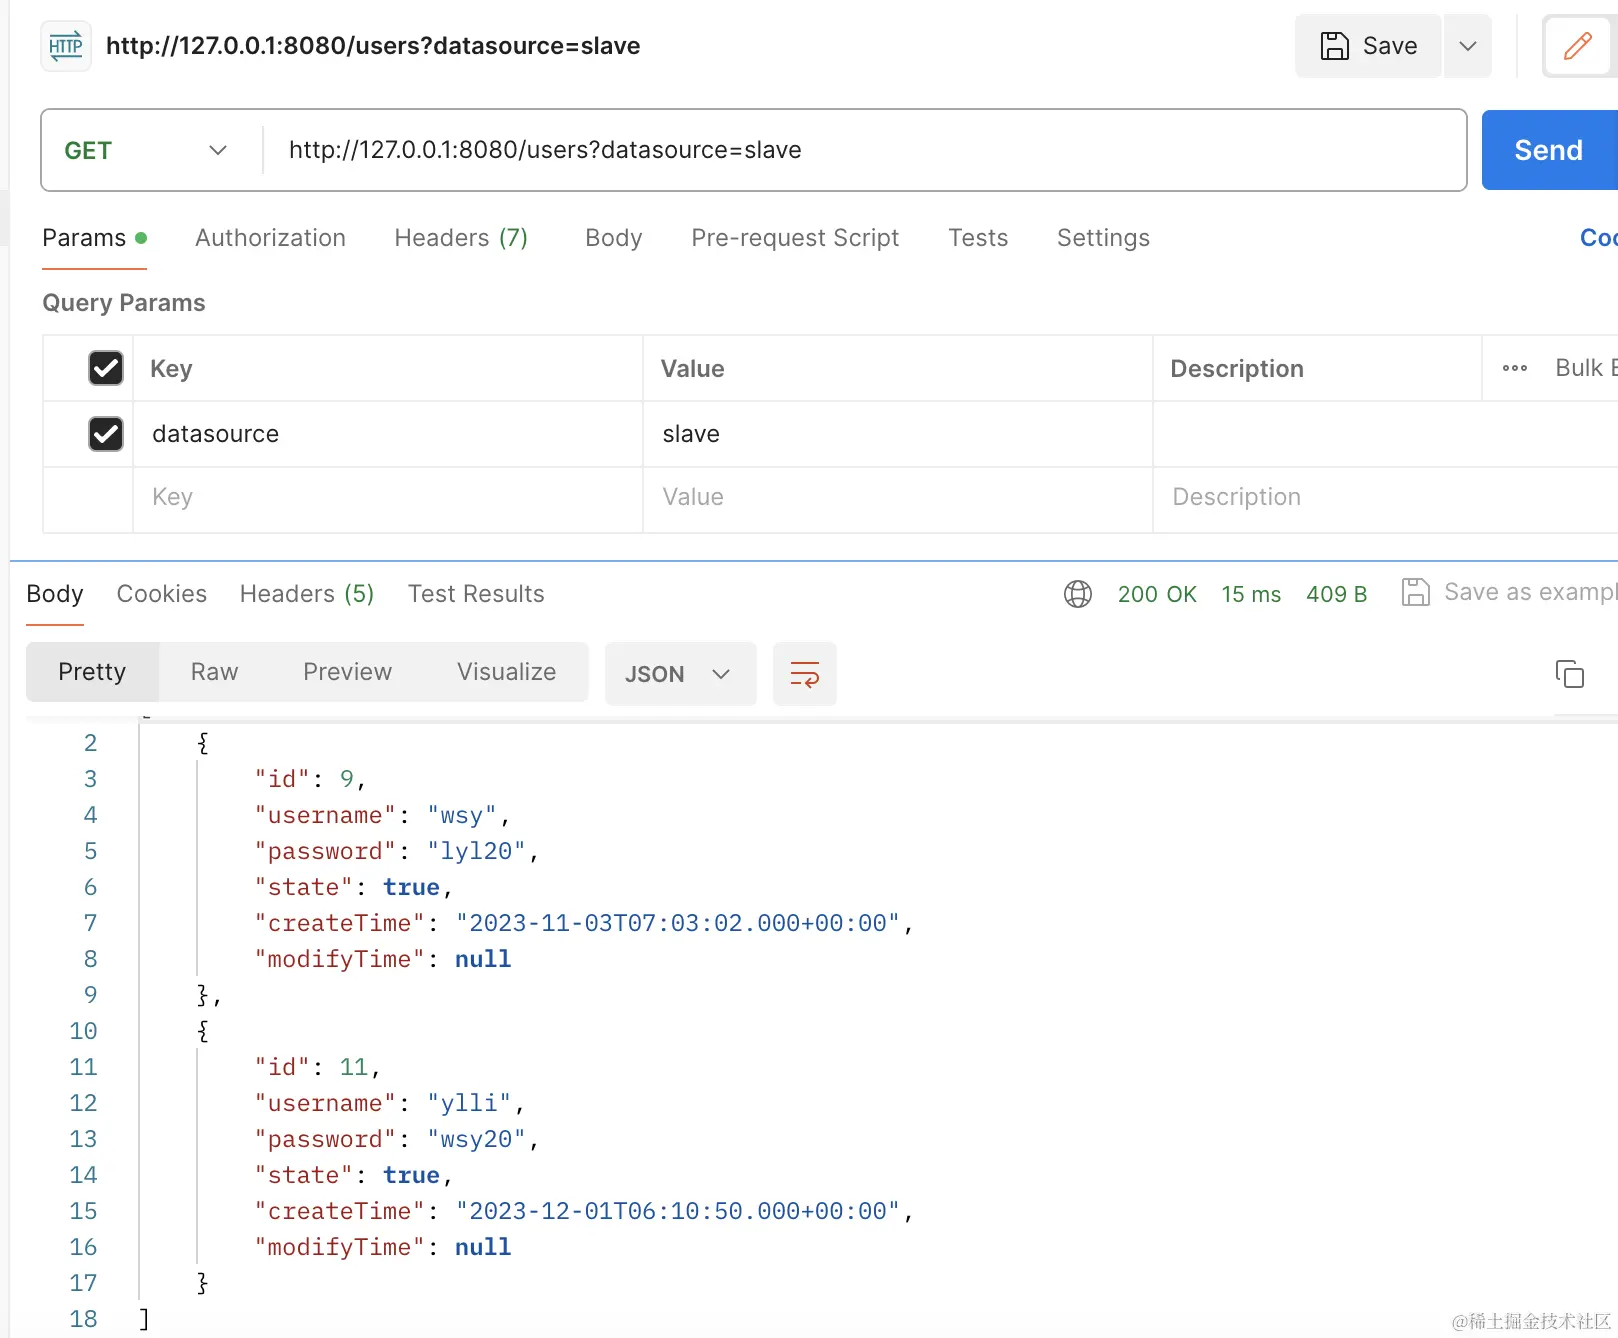
Task: Click the Save as example icon
Action: tap(1415, 592)
